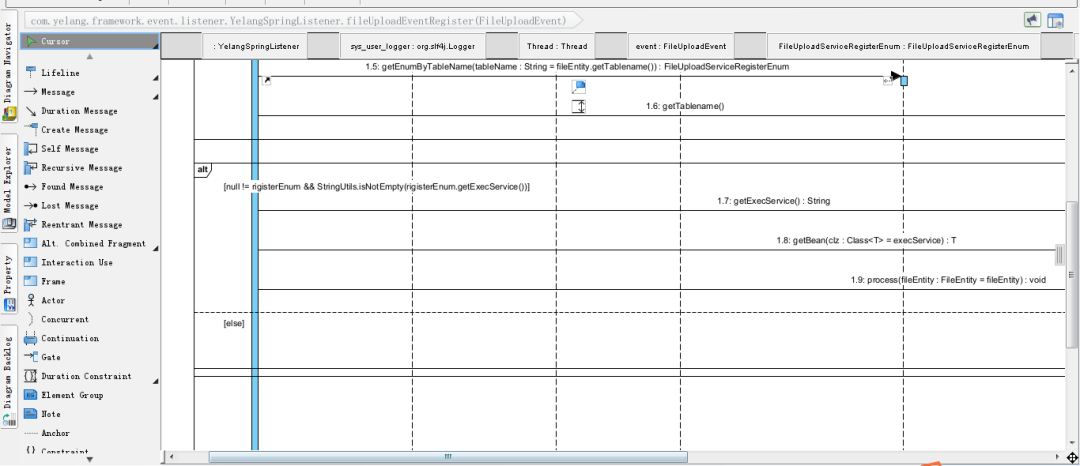Click the diagram pan crosshair button
1080x466 pixels.
coord(1072,457)
